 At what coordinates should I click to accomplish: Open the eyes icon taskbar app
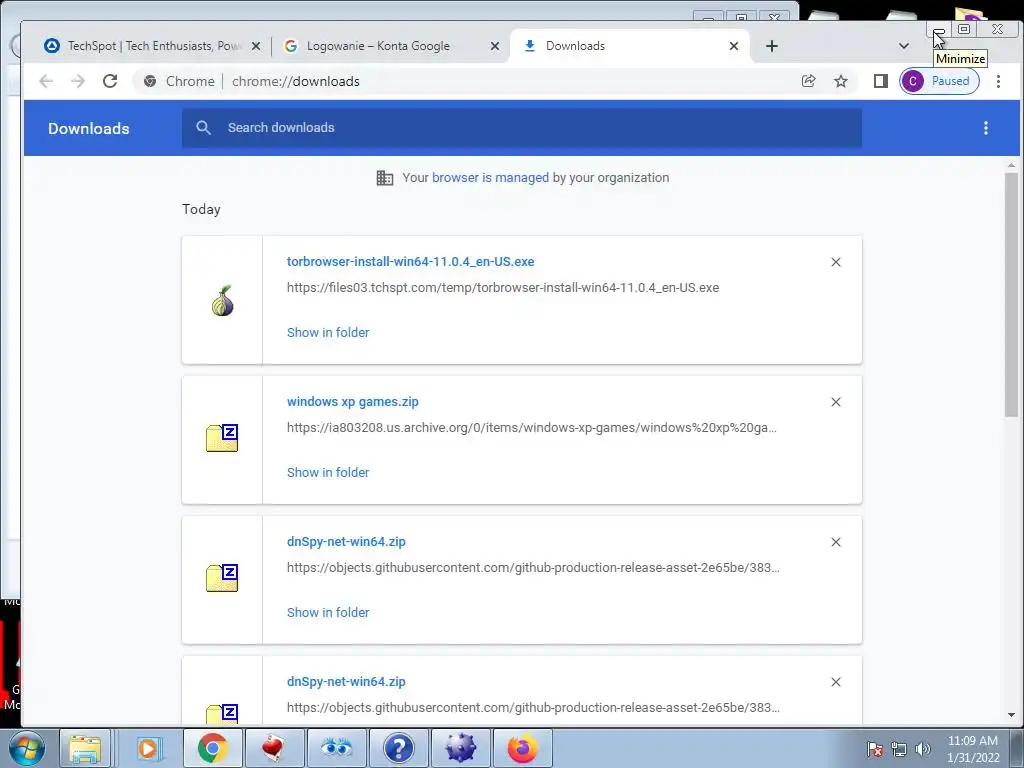click(x=336, y=748)
